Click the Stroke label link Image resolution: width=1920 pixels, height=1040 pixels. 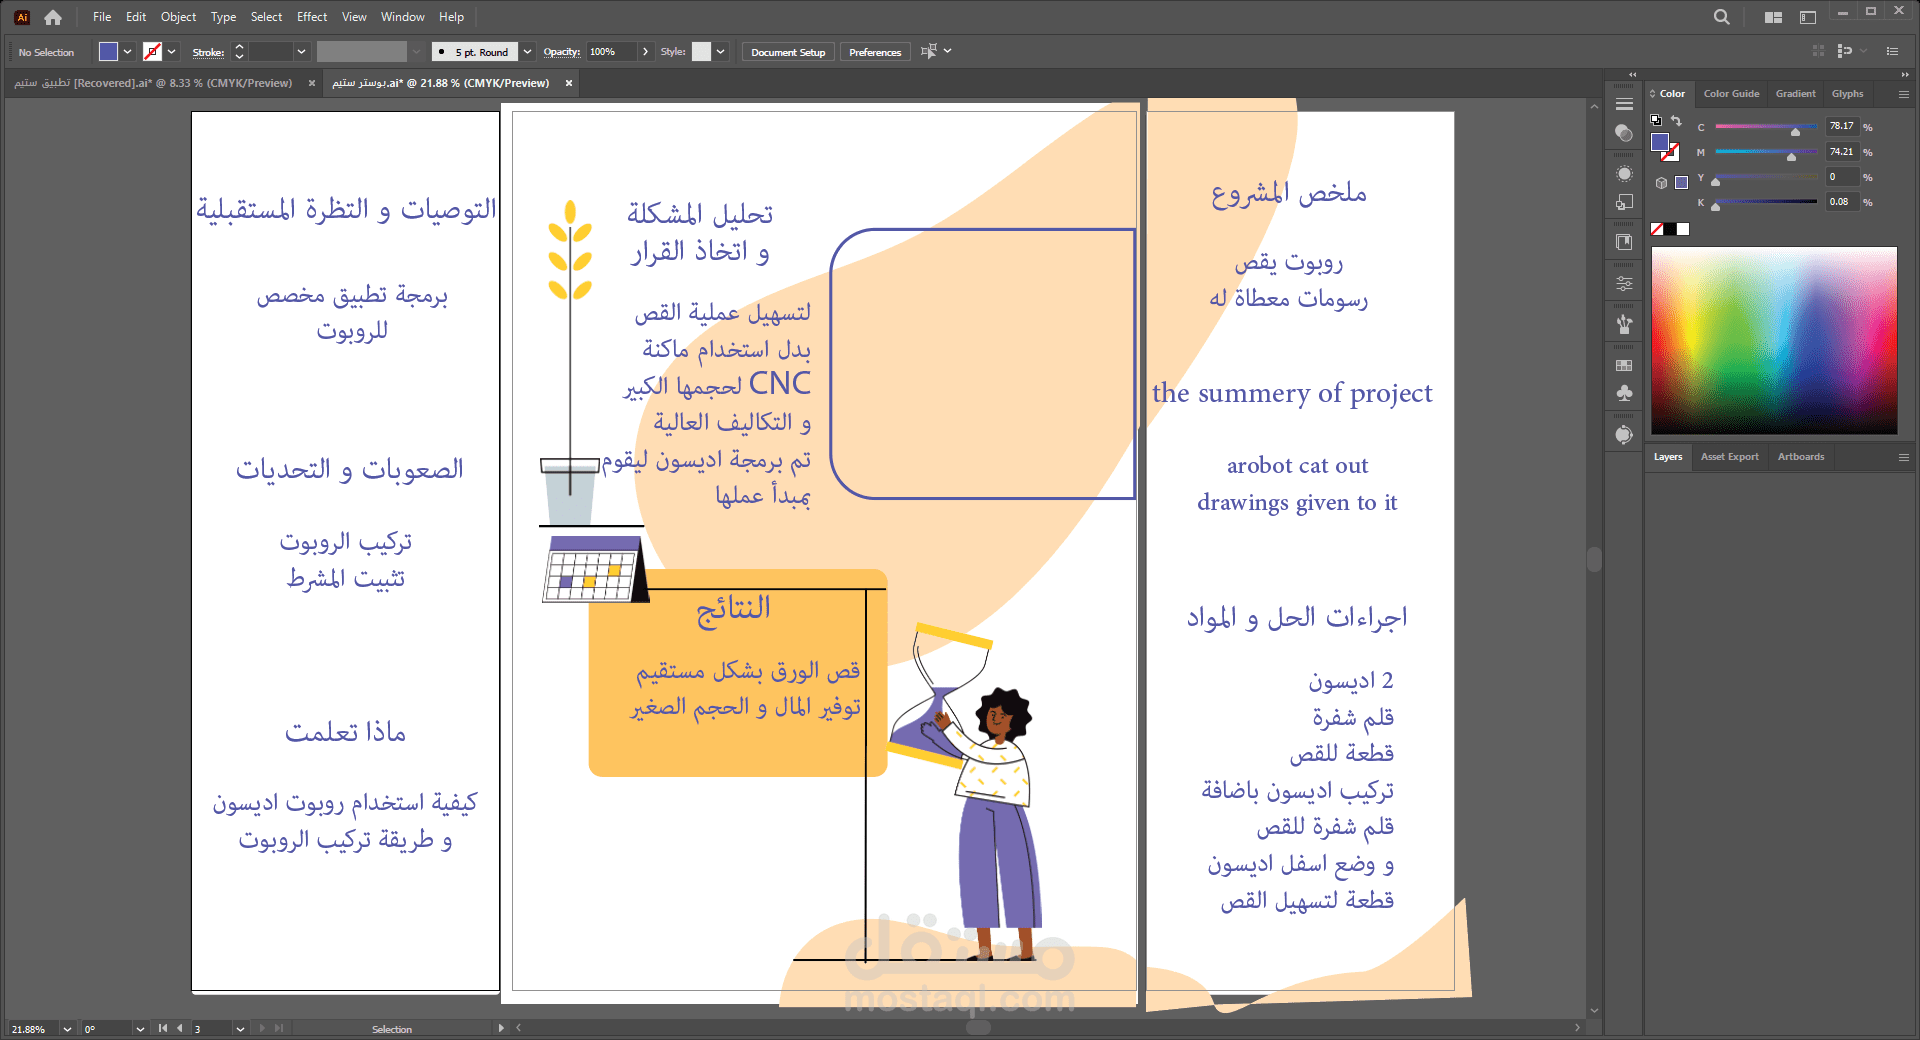(x=208, y=52)
